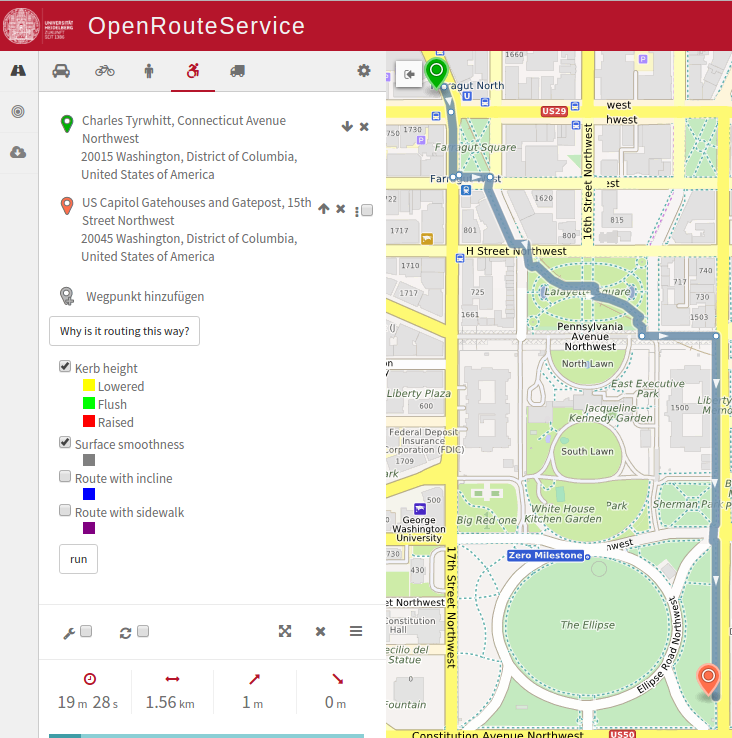Screen dimensions: 732x738
Task: Select the heavy vehicle truck profile
Action: (x=237, y=71)
